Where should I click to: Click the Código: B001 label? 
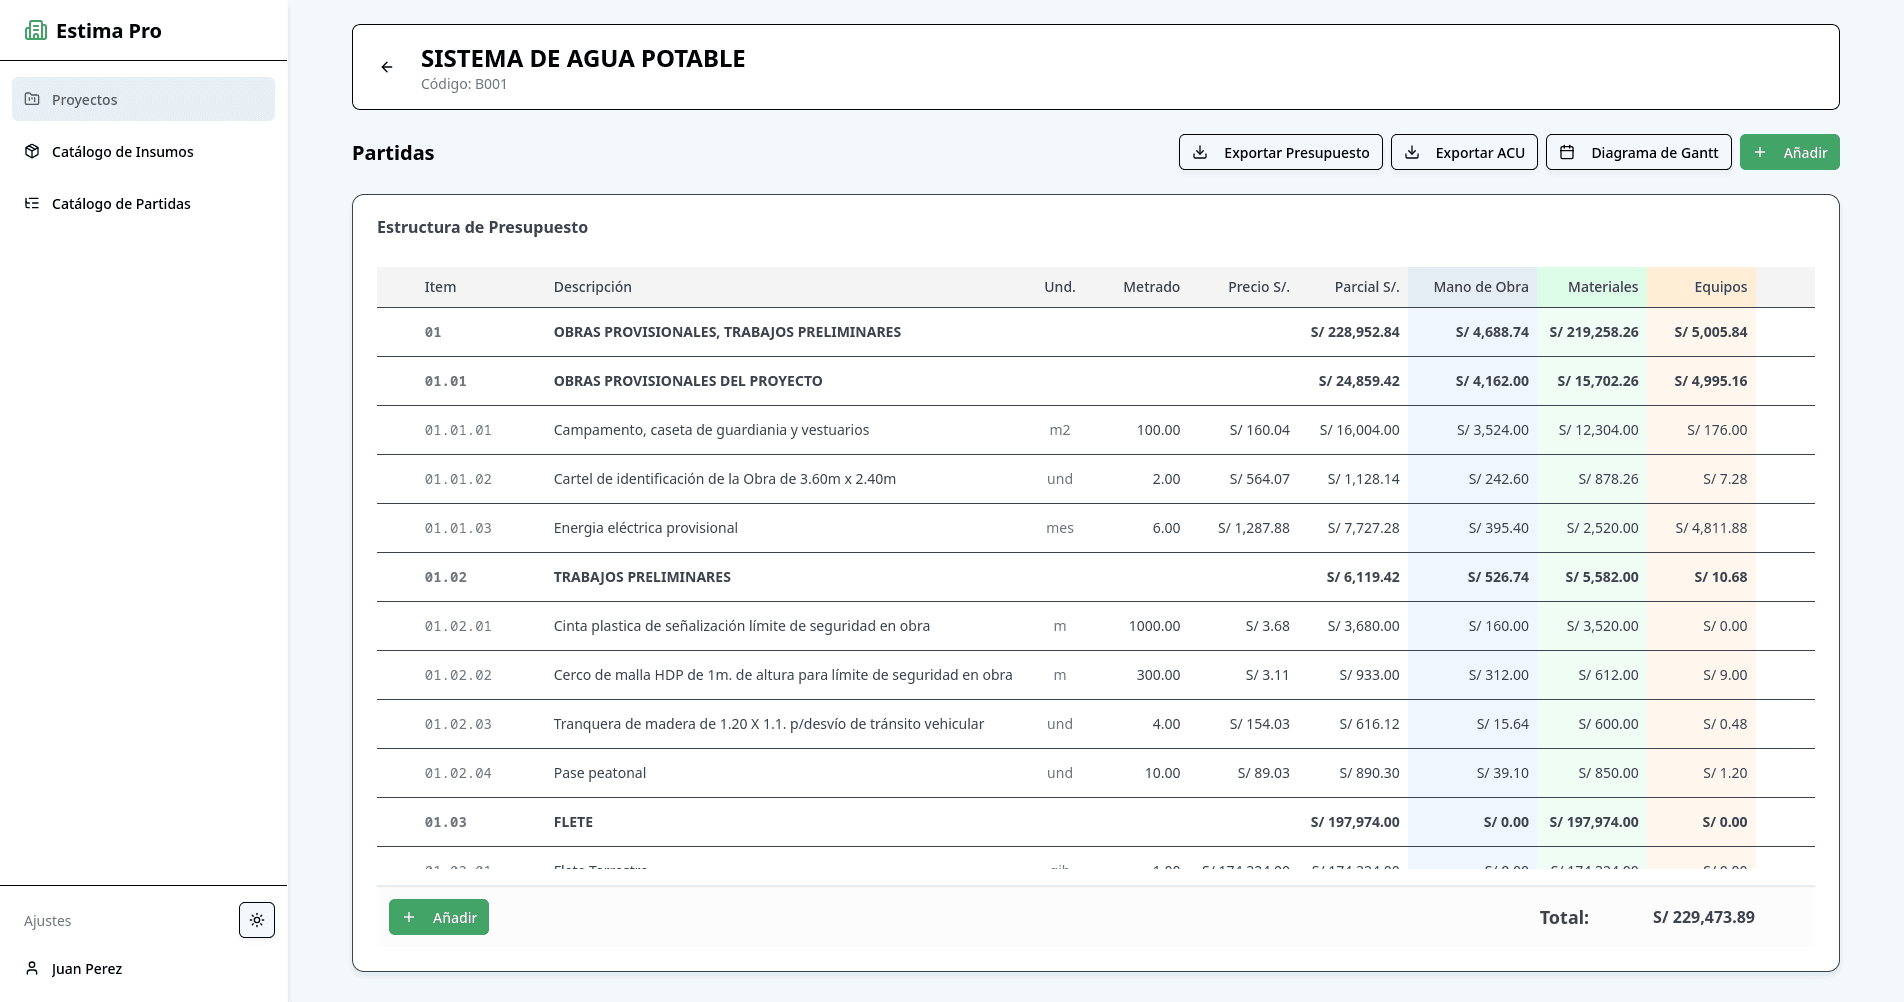pyautogui.click(x=464, y=84)
